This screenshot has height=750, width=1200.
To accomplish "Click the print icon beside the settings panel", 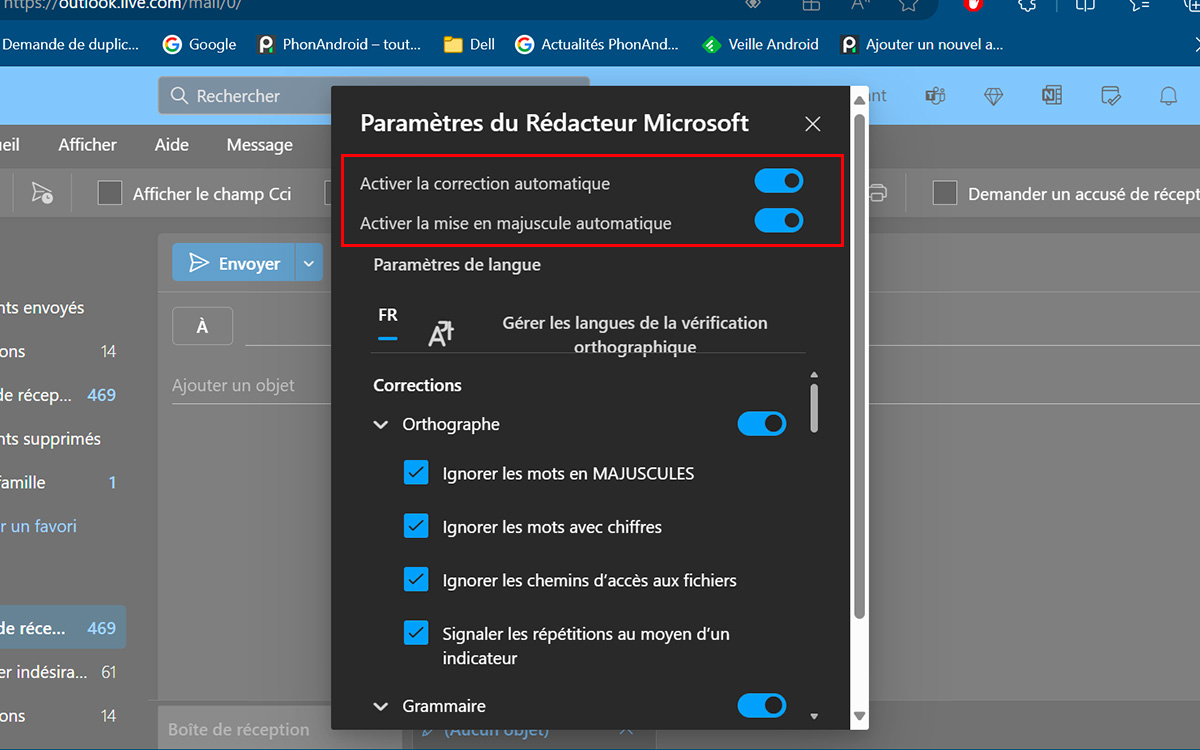I will (x=877, y=193).
